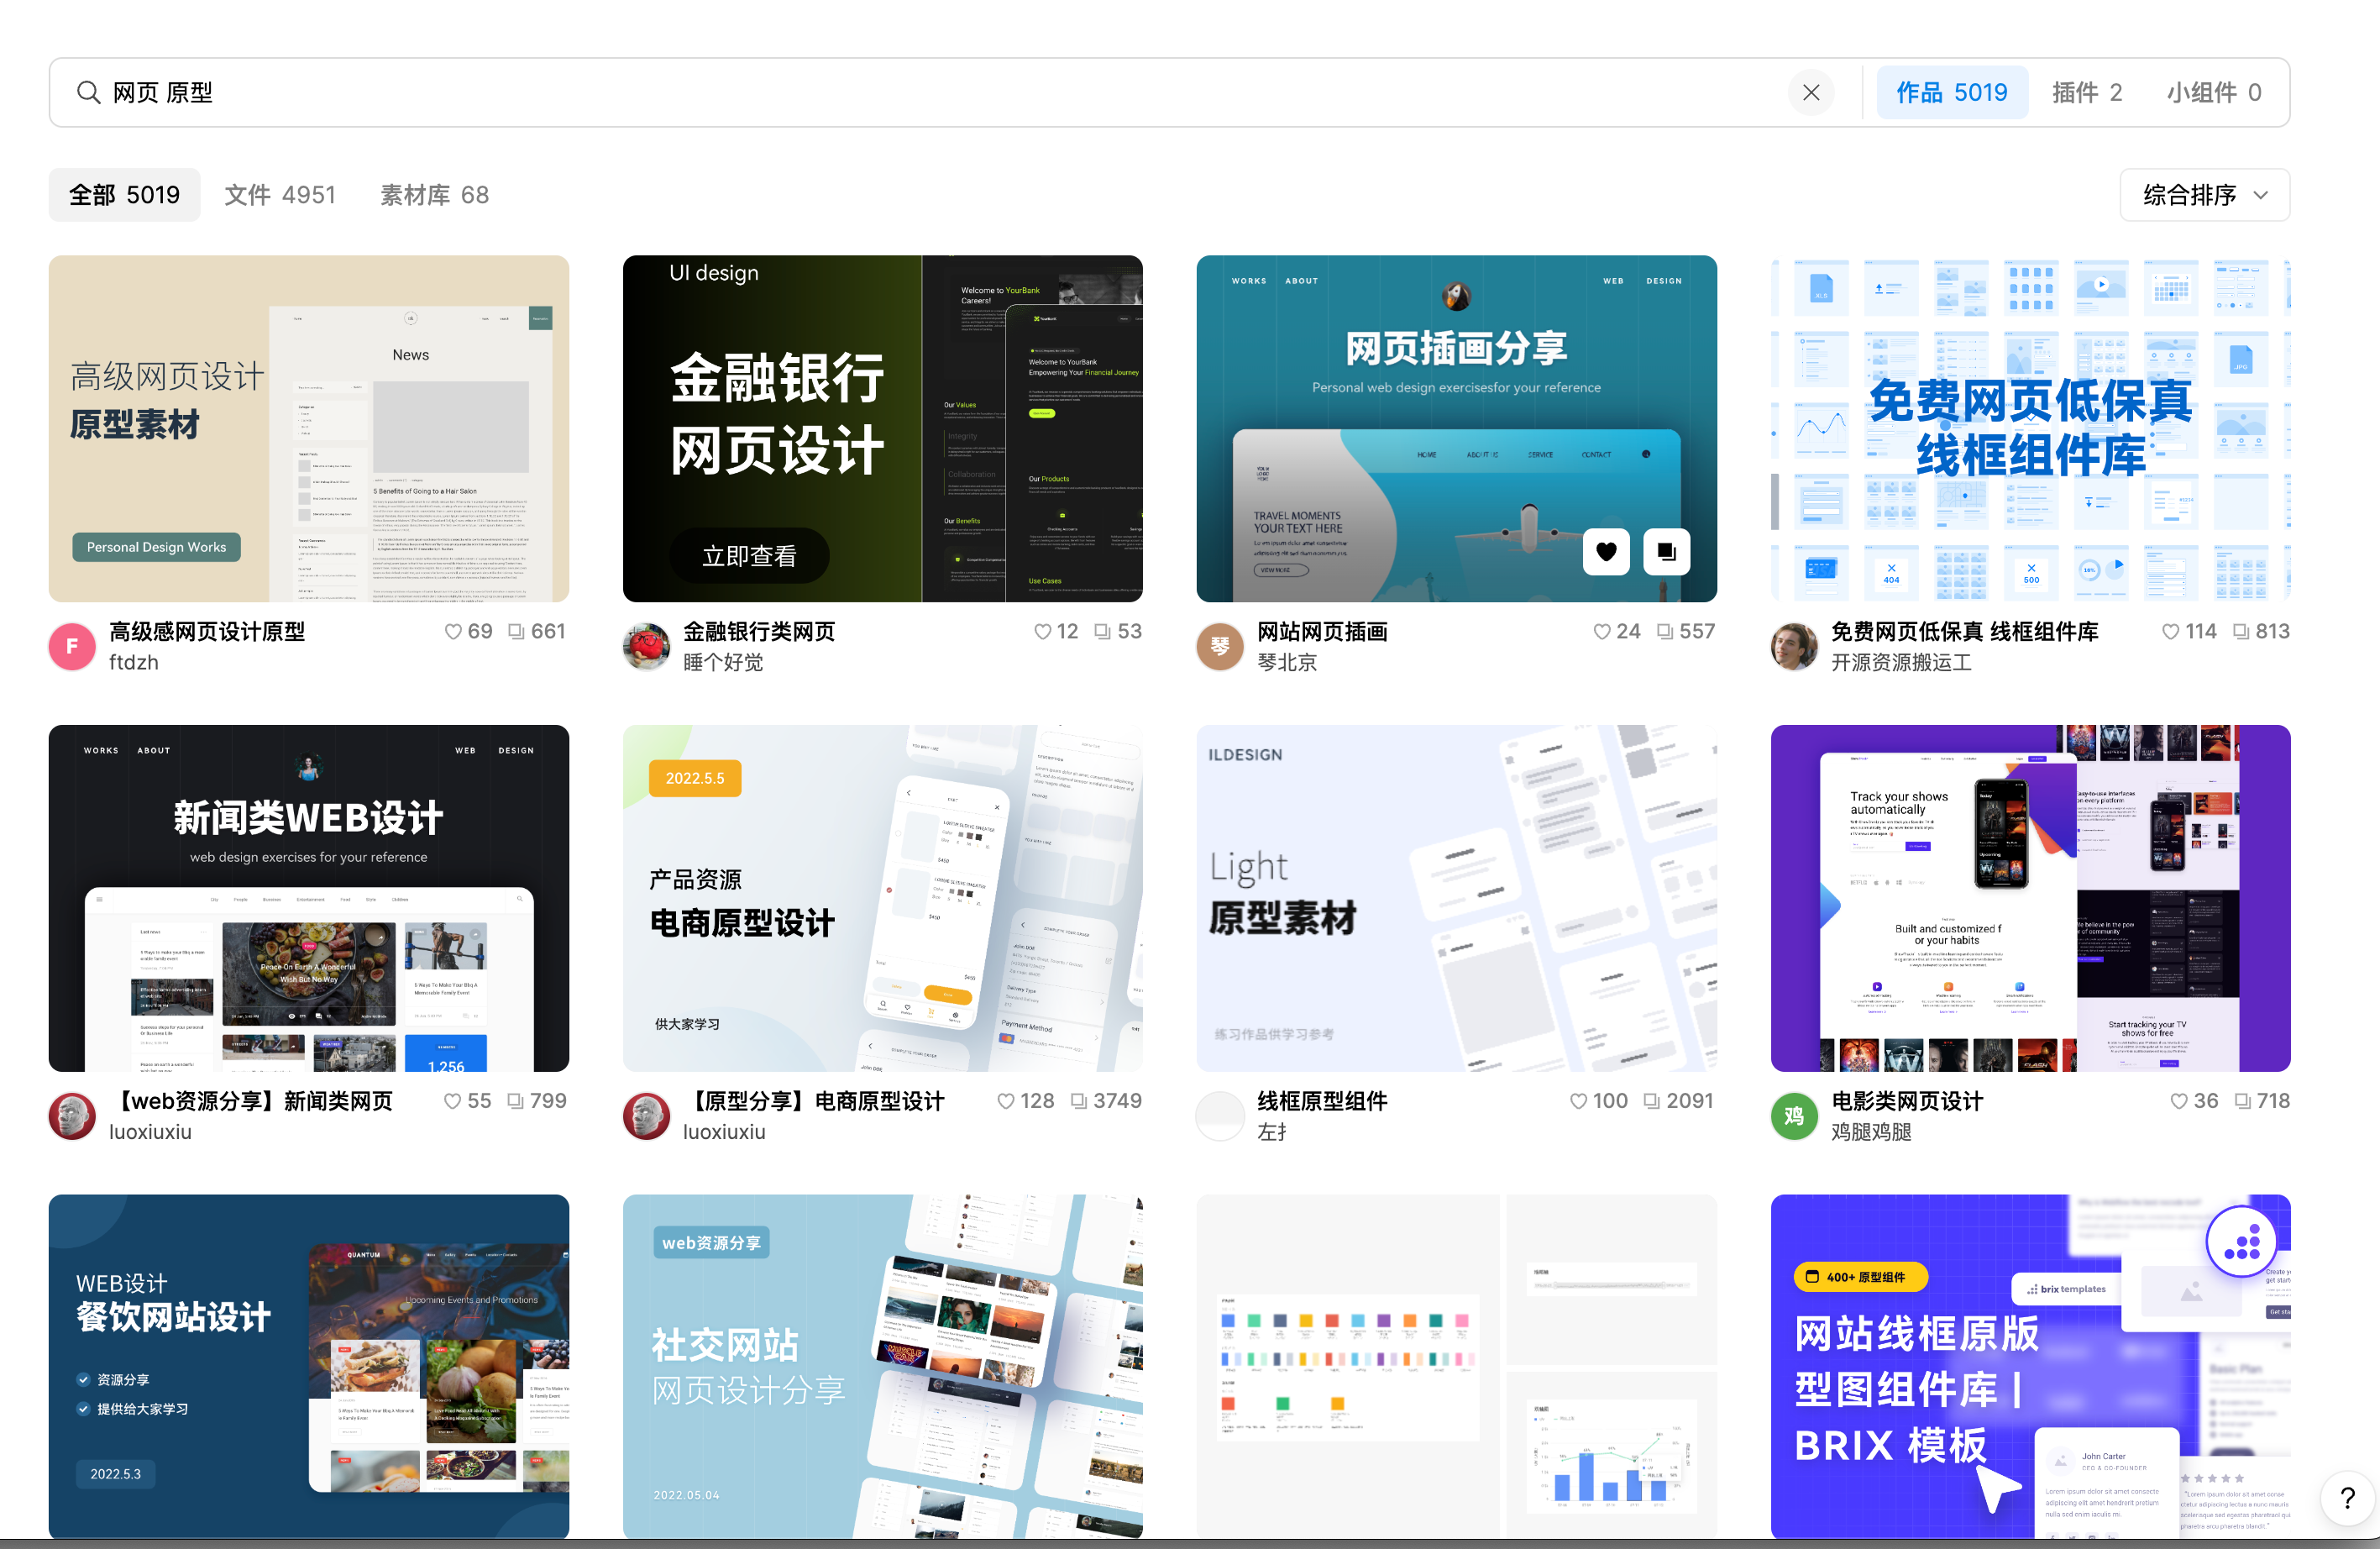The image size is (2380, 1549).
Task: Open the 金融银行网页设计 thumbnail
Action: click(883, 429)
